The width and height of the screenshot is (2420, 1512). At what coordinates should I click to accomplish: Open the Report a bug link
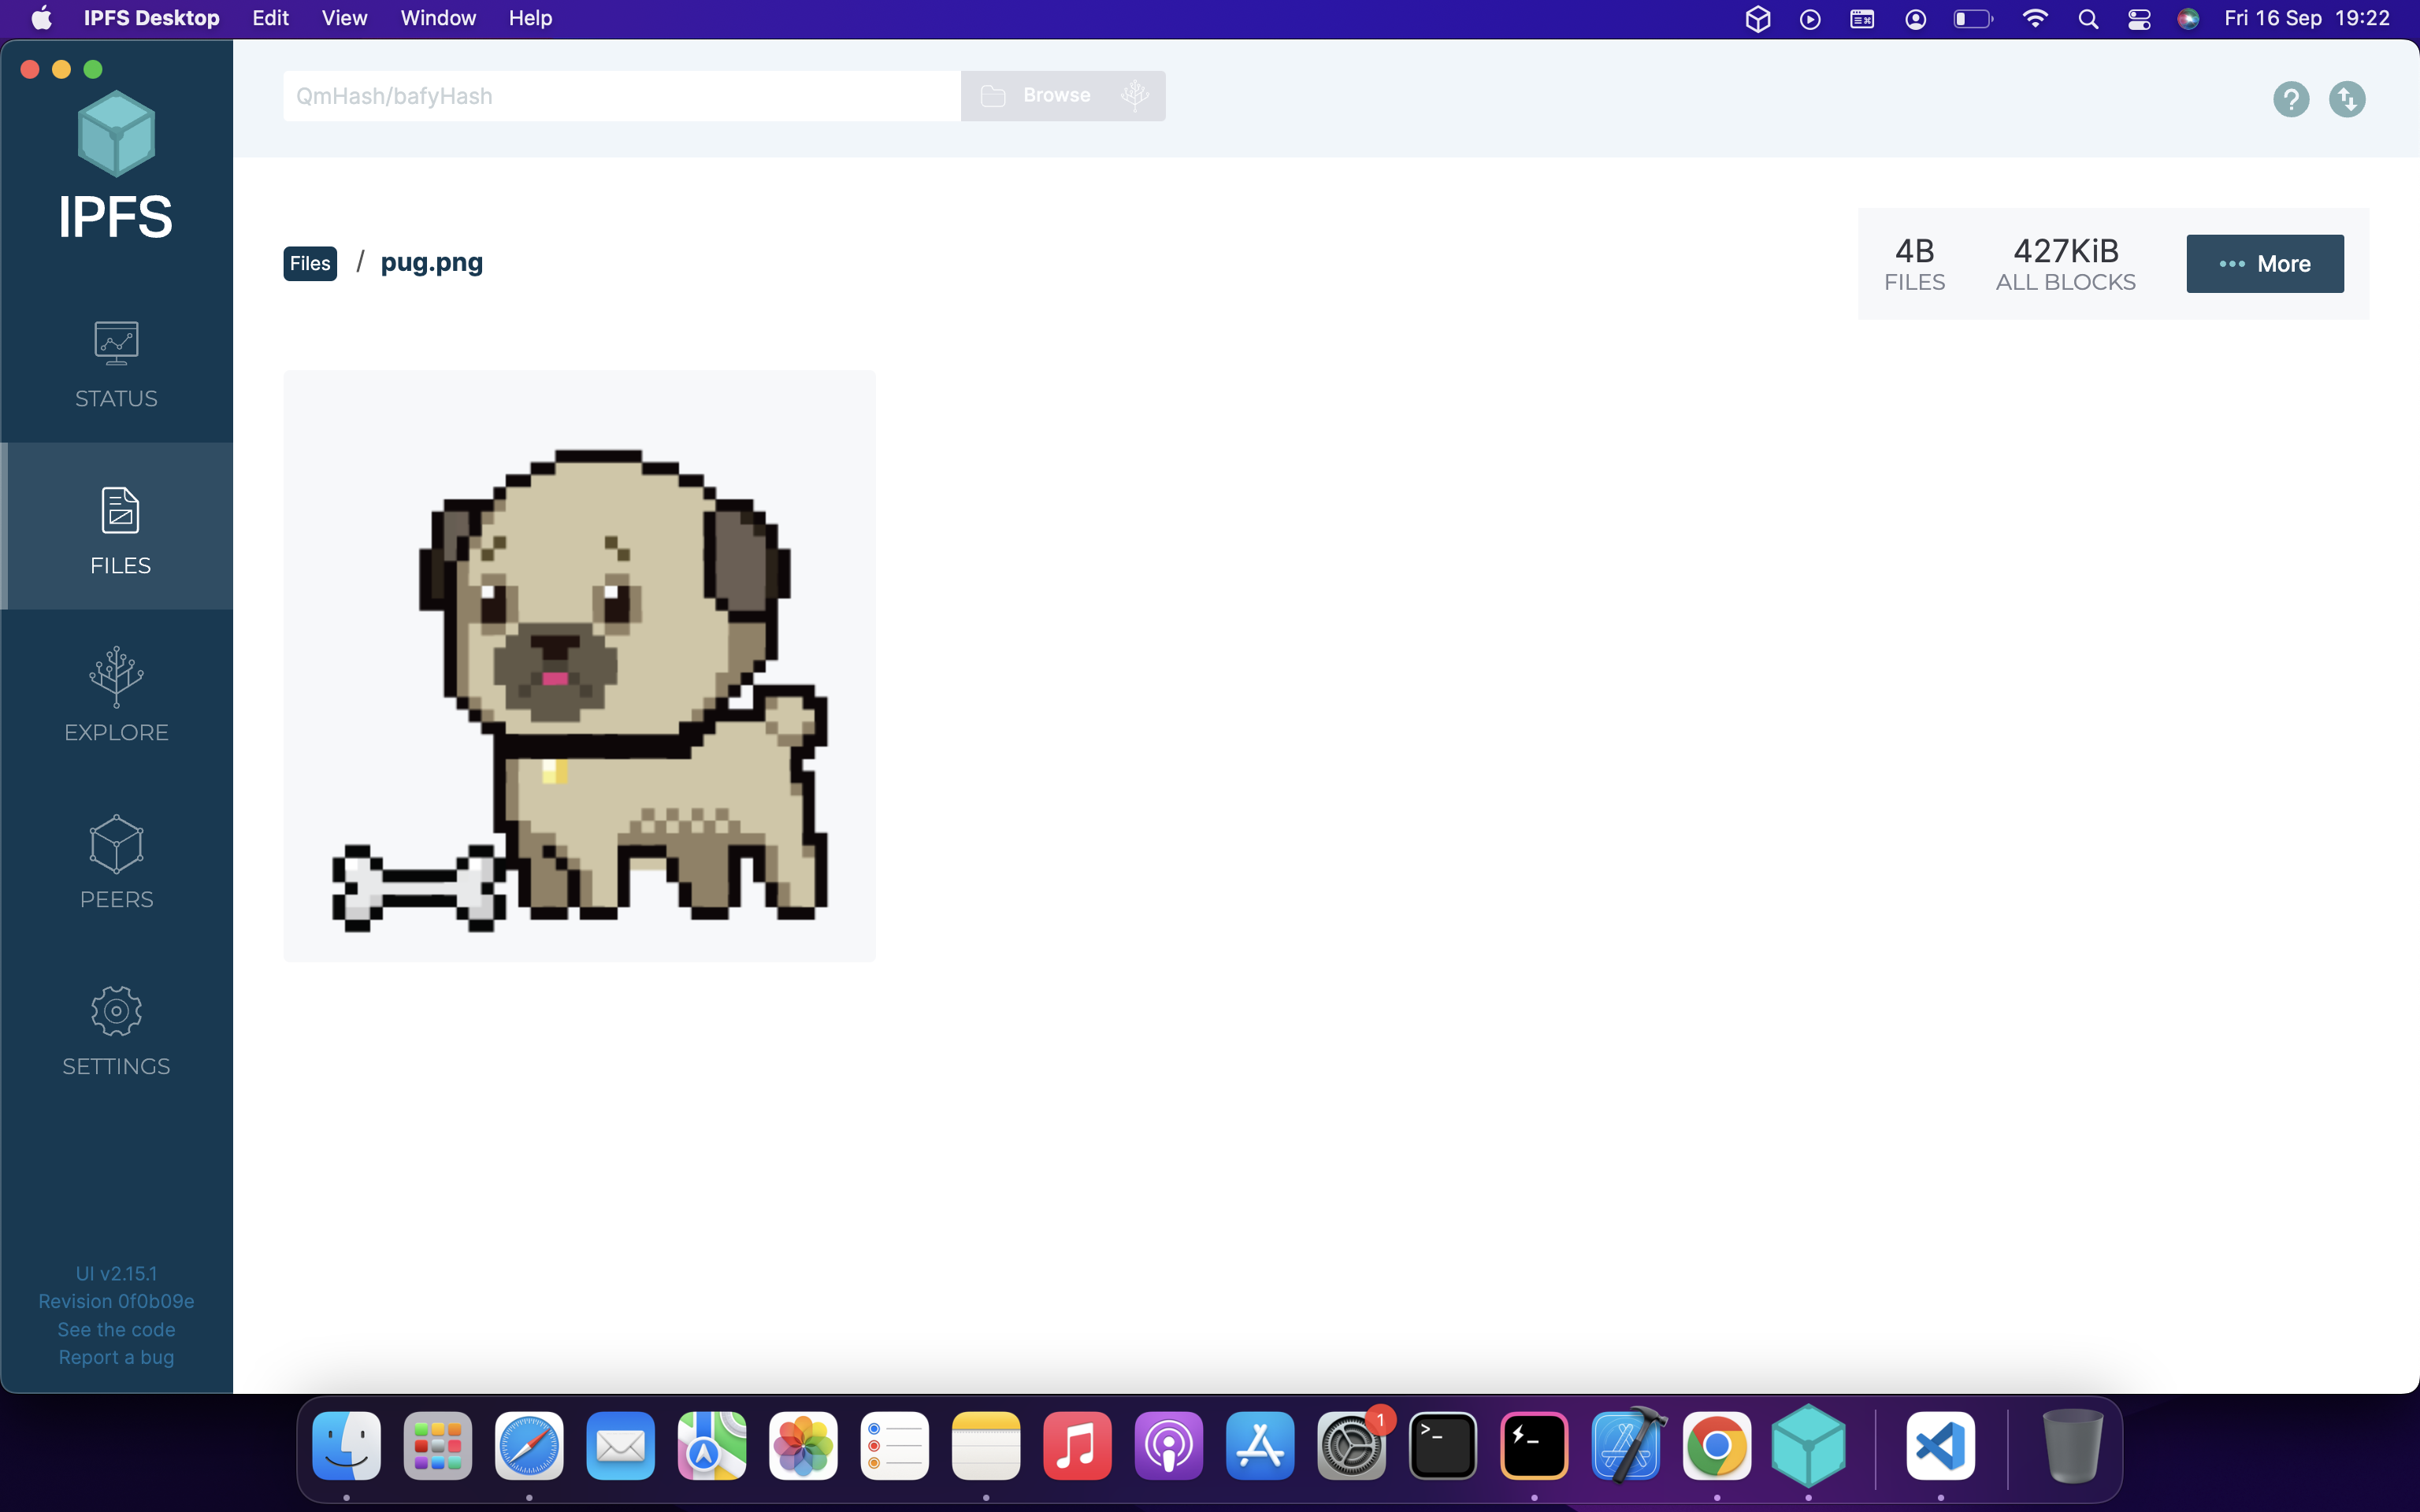pyautogui.click(x=116, y=1357)
